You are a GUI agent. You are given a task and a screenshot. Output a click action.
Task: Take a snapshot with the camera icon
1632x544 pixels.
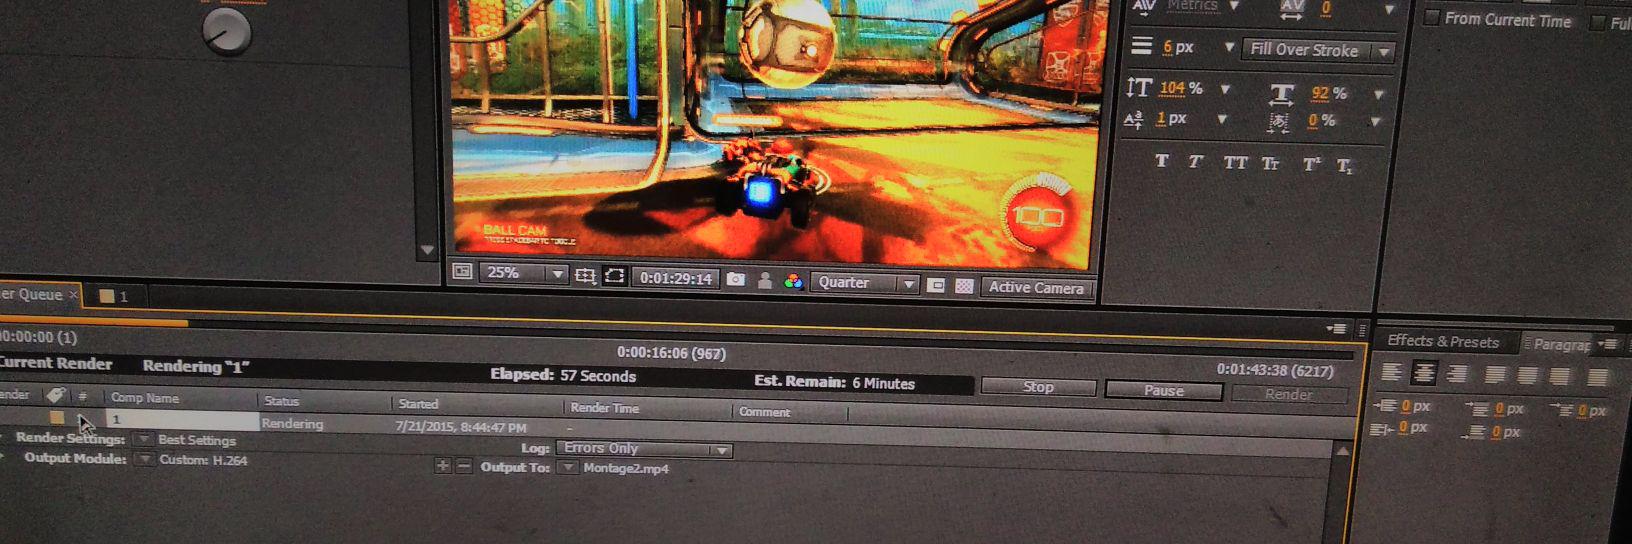pyautogui.click(x=736, y=280)
